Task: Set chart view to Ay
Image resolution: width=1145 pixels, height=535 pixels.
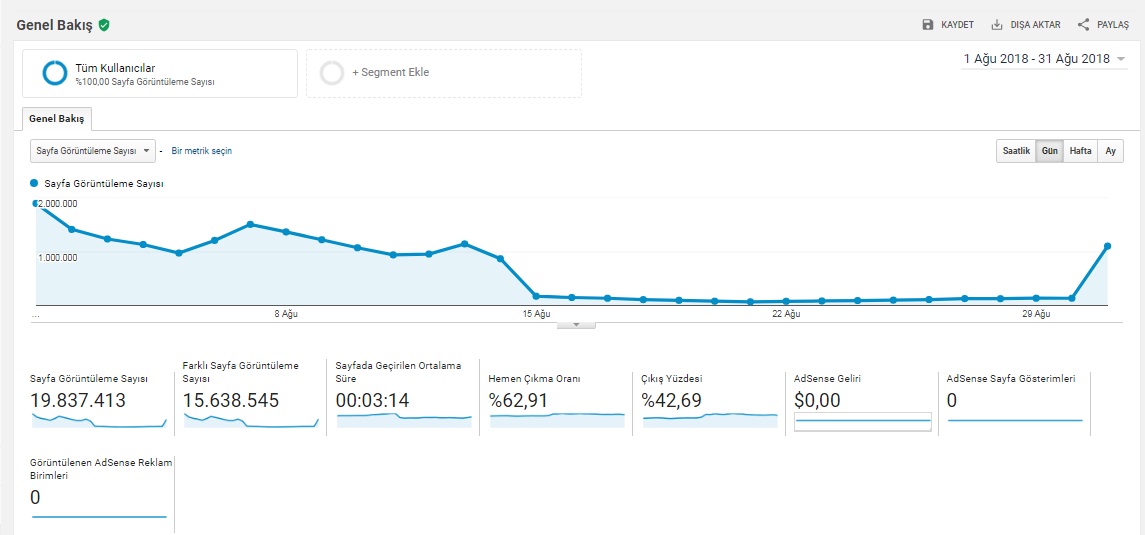Action: [x=1109, y=151]
